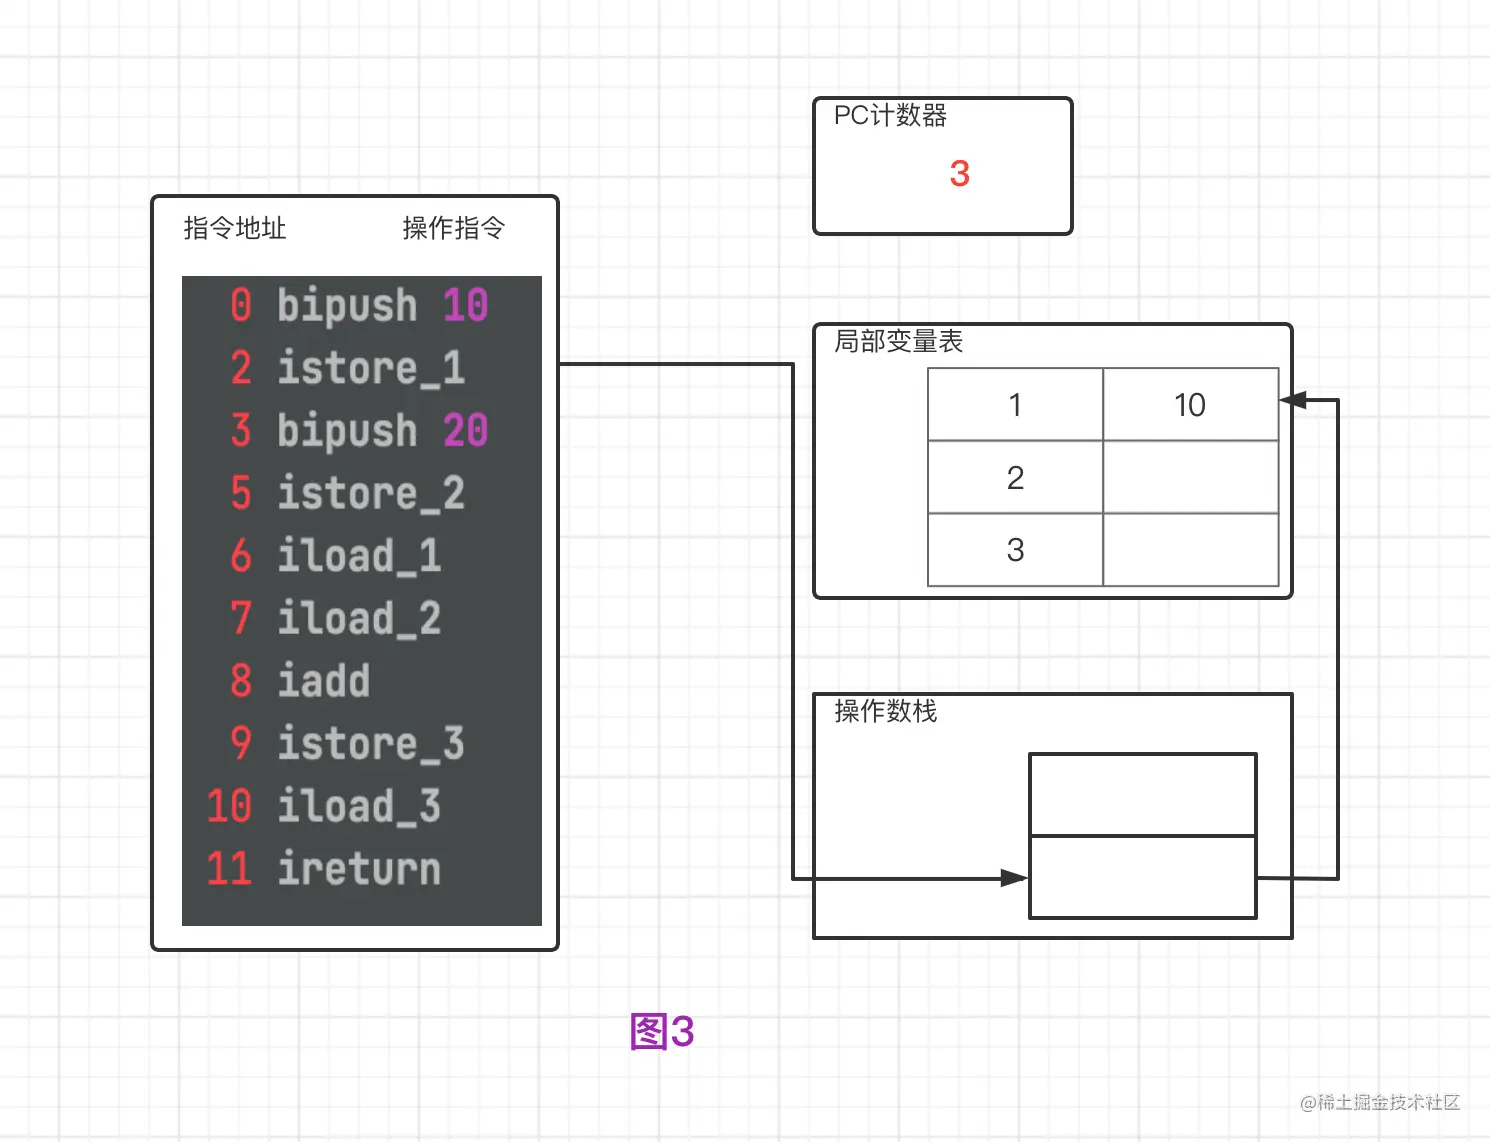
Task: Click the local variable value cell 10
Action: click(1190, 404)
